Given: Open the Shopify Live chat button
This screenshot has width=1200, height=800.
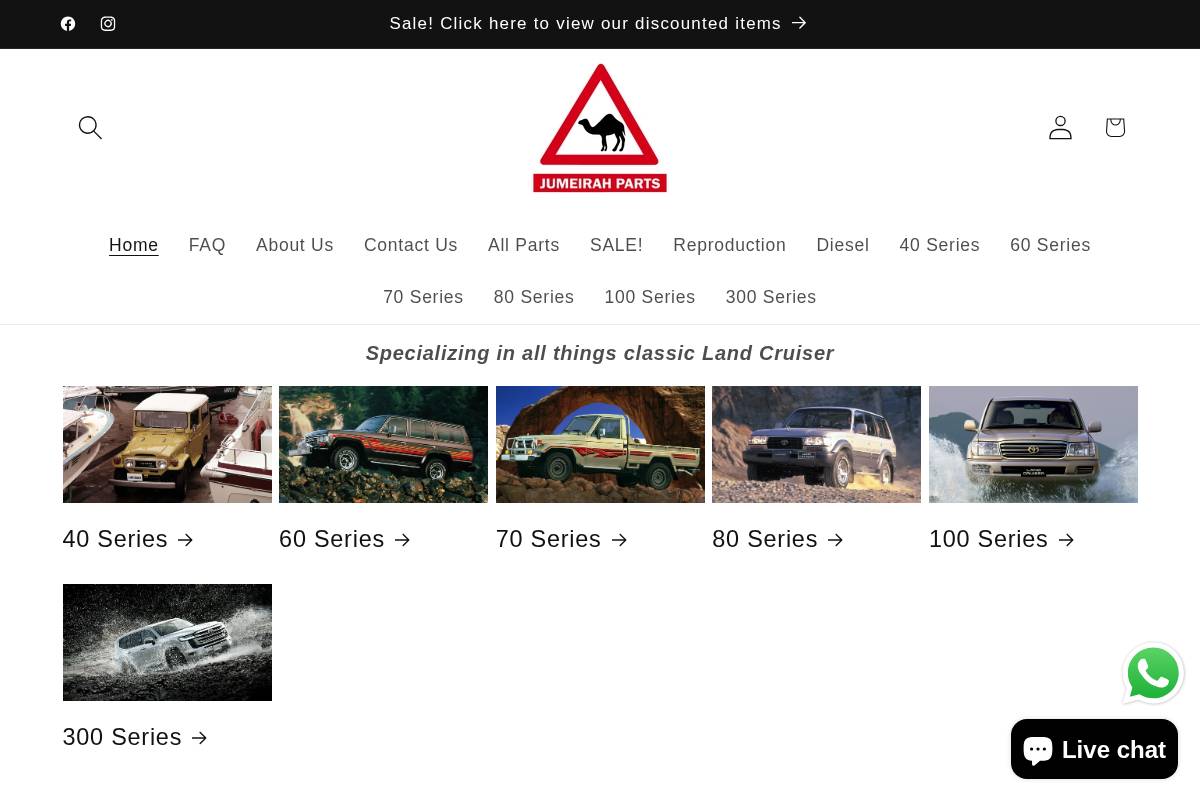Looking at the screenshot, I should 1094,749.
